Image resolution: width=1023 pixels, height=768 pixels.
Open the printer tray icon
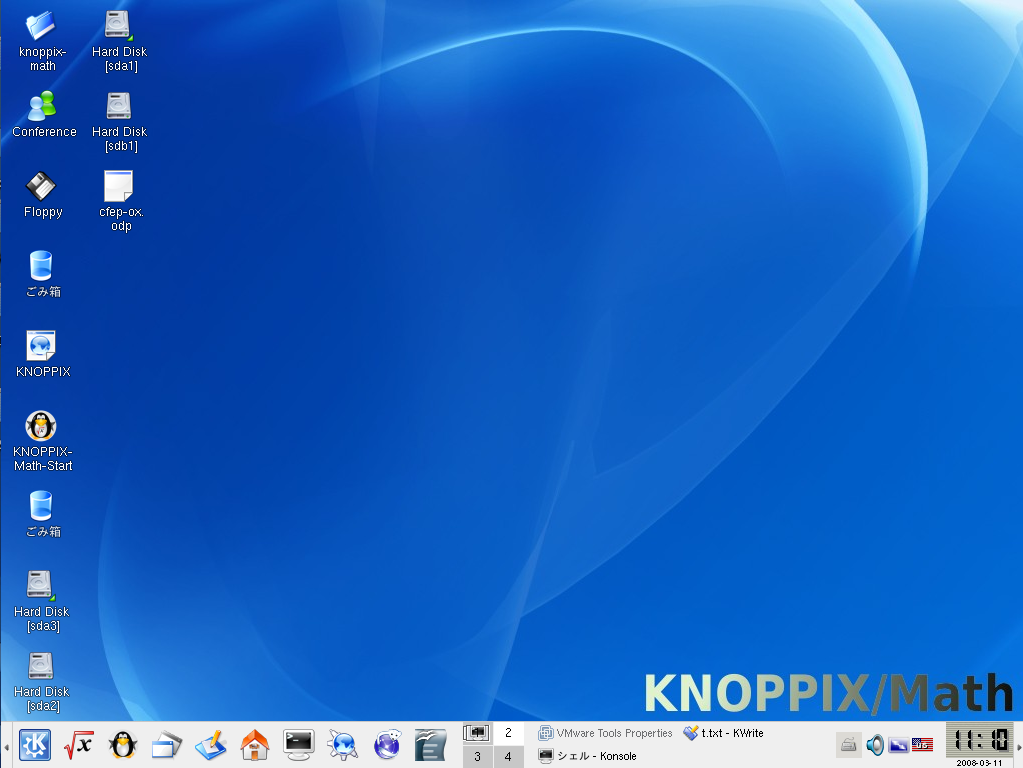click(x=848, y=745)
